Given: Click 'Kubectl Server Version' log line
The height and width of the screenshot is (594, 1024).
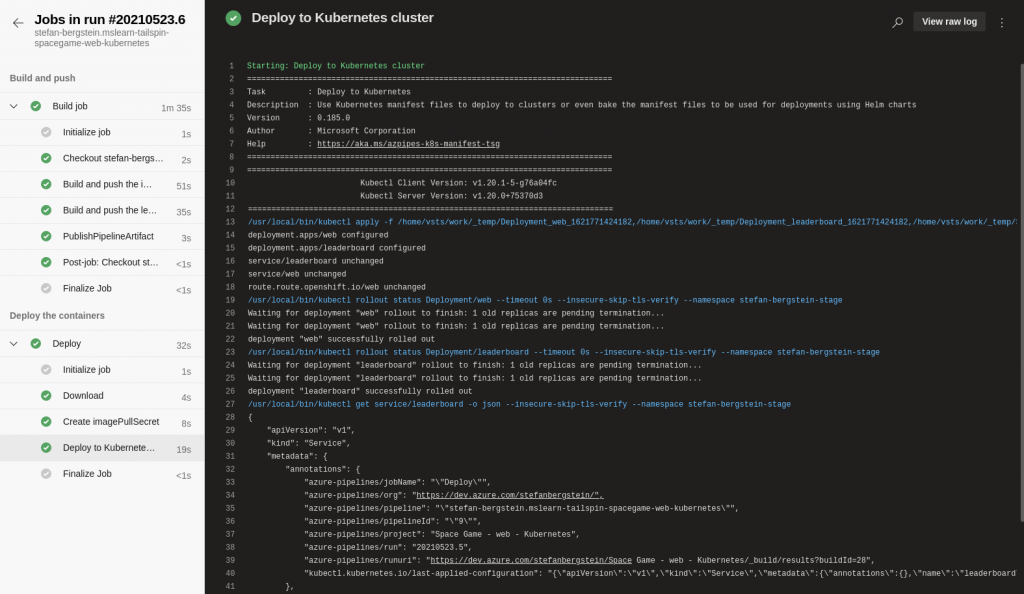Looking at the screenshot, I should point(451,196).
